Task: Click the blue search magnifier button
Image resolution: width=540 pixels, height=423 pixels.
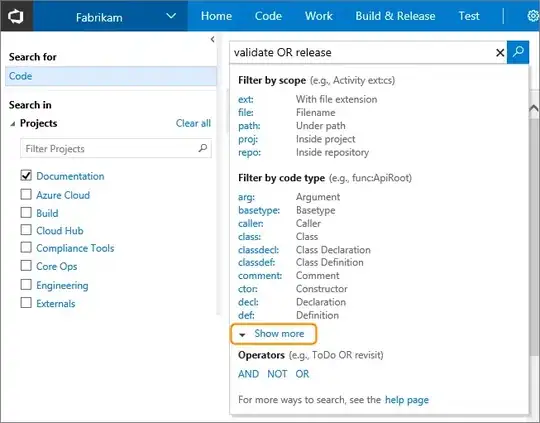Action: pyautogui.click(x=518, y=52)
